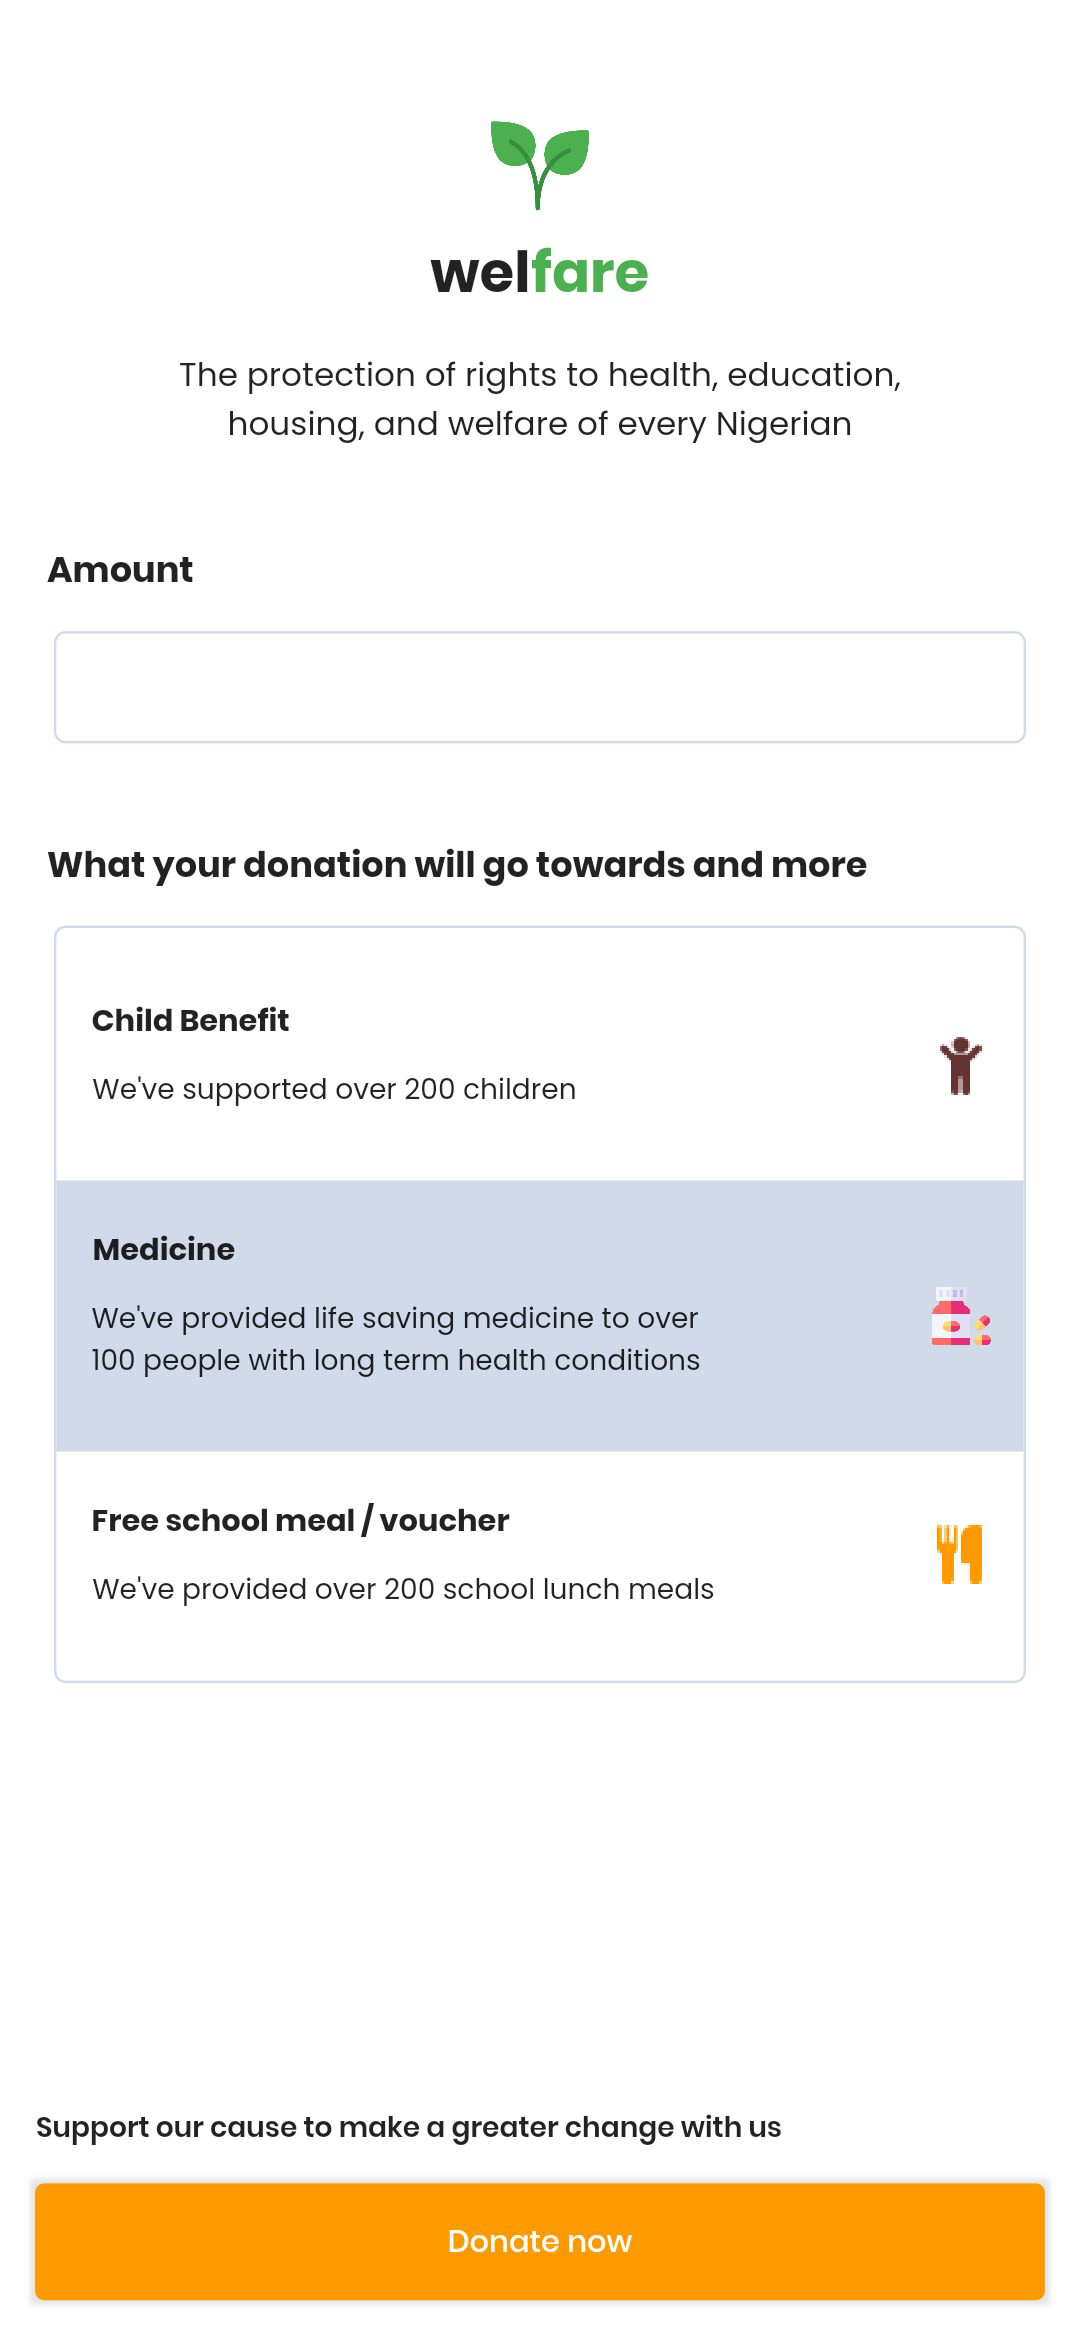
Task: Click "We've supported over 200 children" text
Action: (334, 1089)
